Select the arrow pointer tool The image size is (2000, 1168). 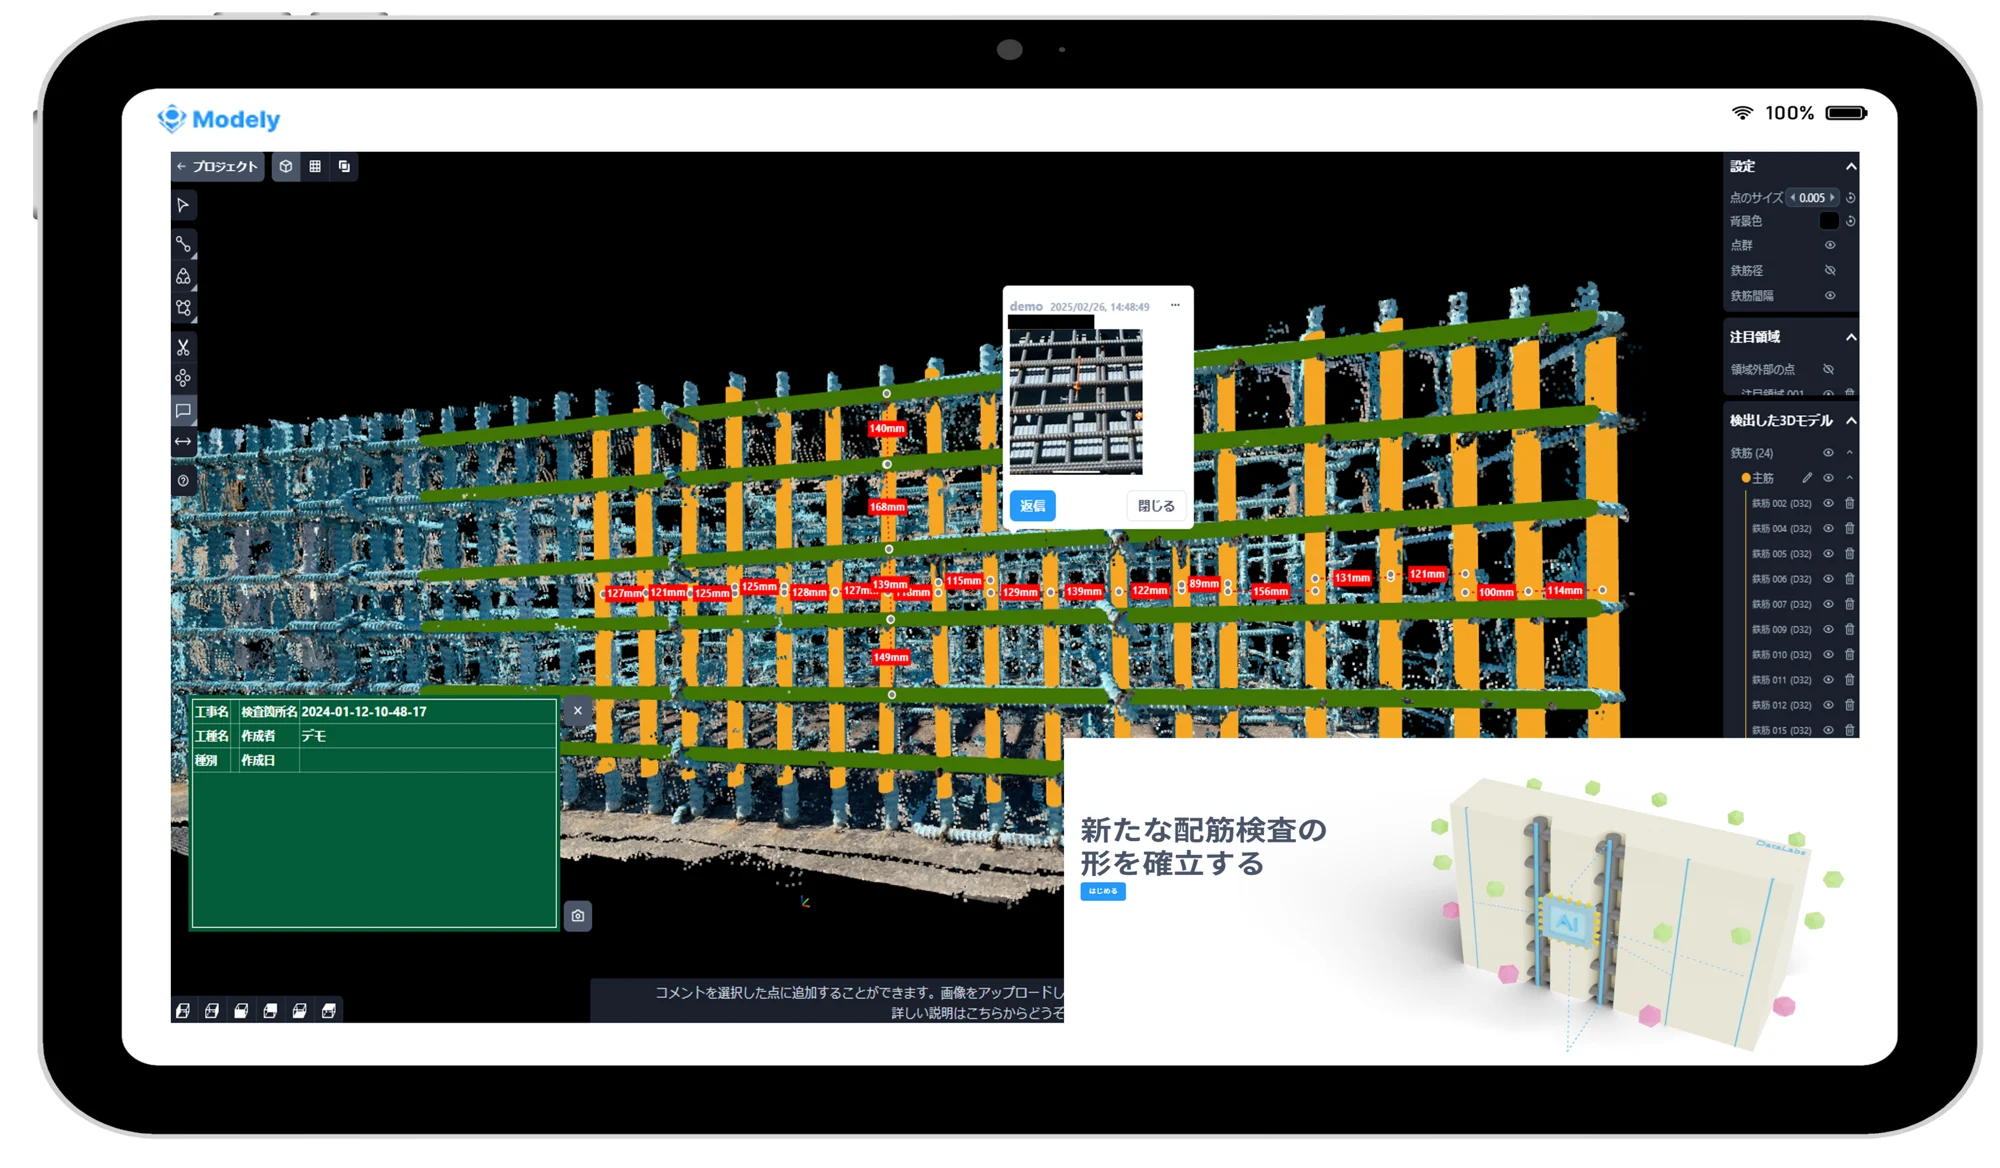(183, 205)
